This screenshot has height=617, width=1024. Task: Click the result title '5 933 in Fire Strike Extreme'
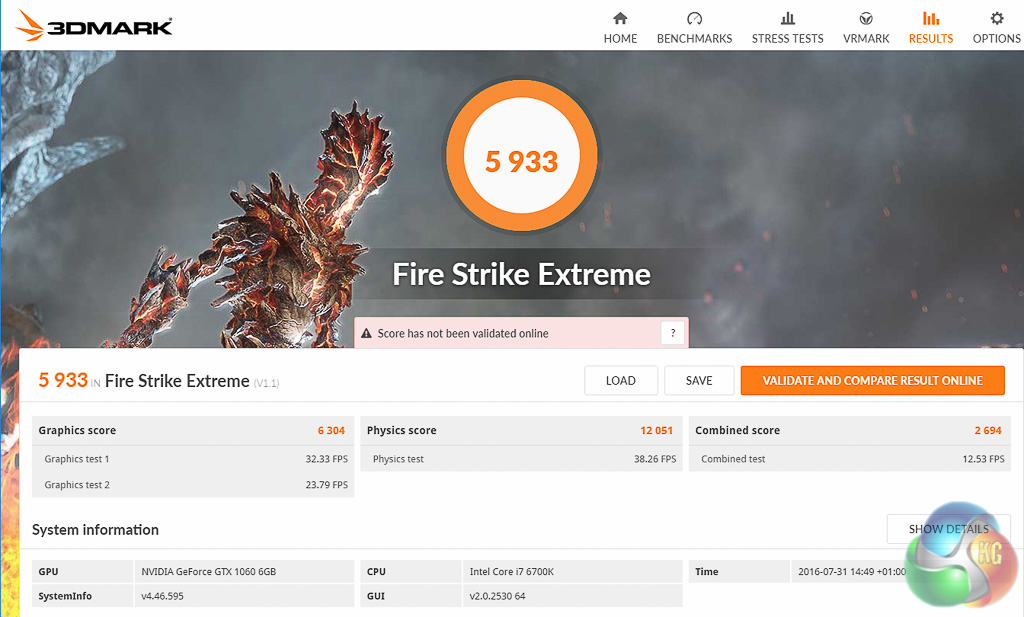pyautogui.click(x=144, y=381)
